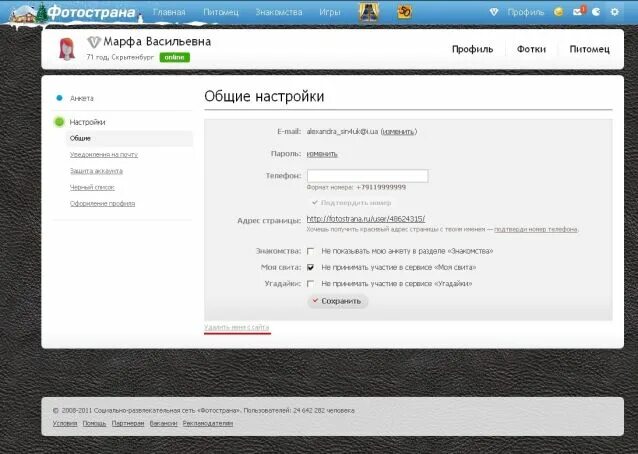
Task: Click the Общие настройки heading
Action: tap(264, 96)
